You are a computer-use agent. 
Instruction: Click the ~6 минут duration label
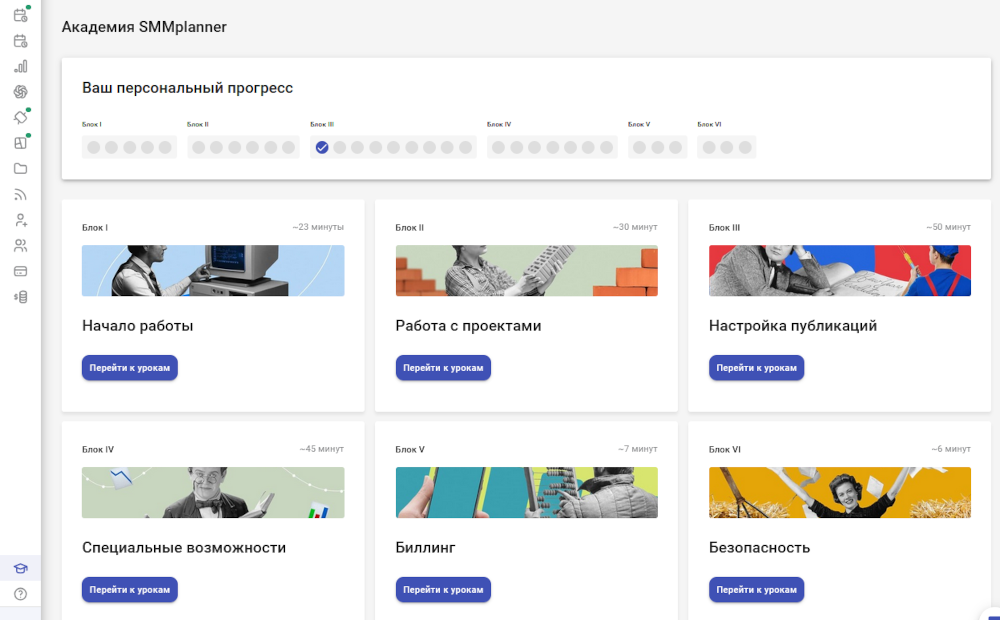pos(951,449)
